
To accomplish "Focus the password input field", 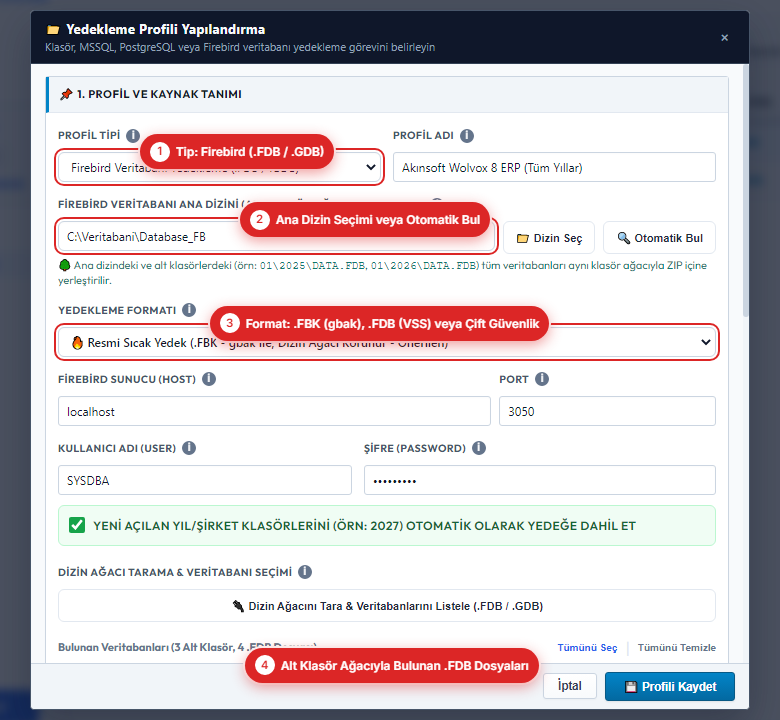I will click(x=540, y=481).
